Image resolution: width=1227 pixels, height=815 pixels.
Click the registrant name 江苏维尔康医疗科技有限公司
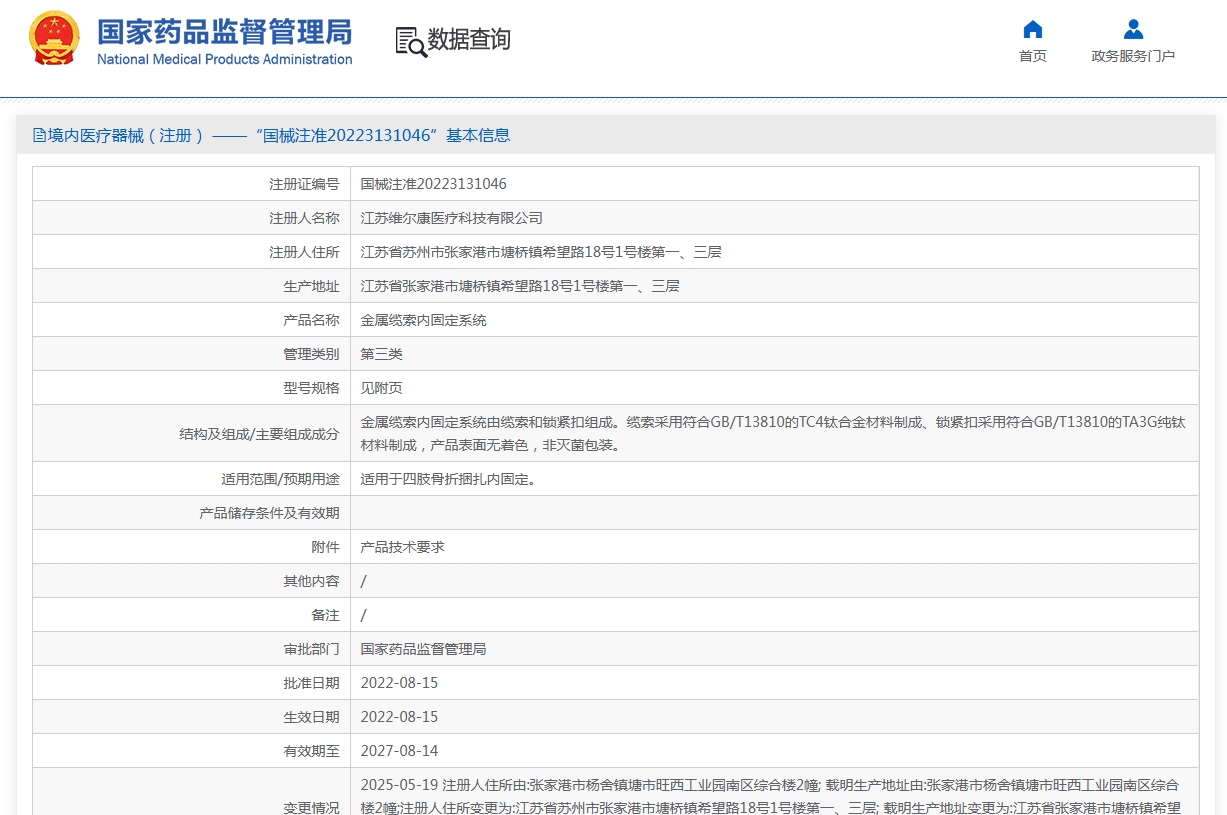[x=452, y=218]
